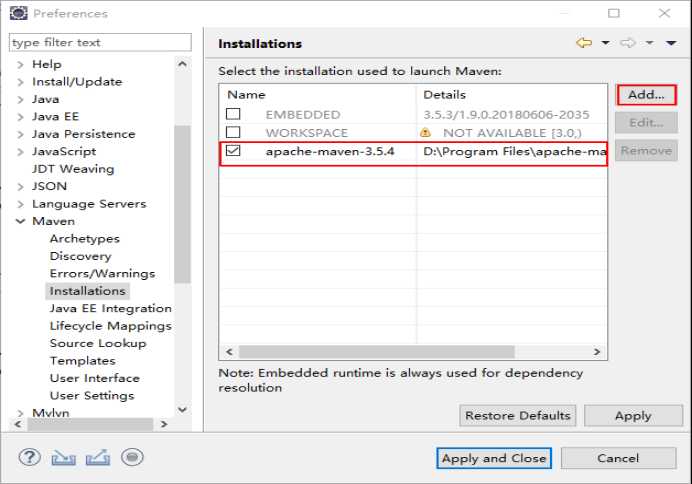Click the table scroll left arrow

pos(229,352)
